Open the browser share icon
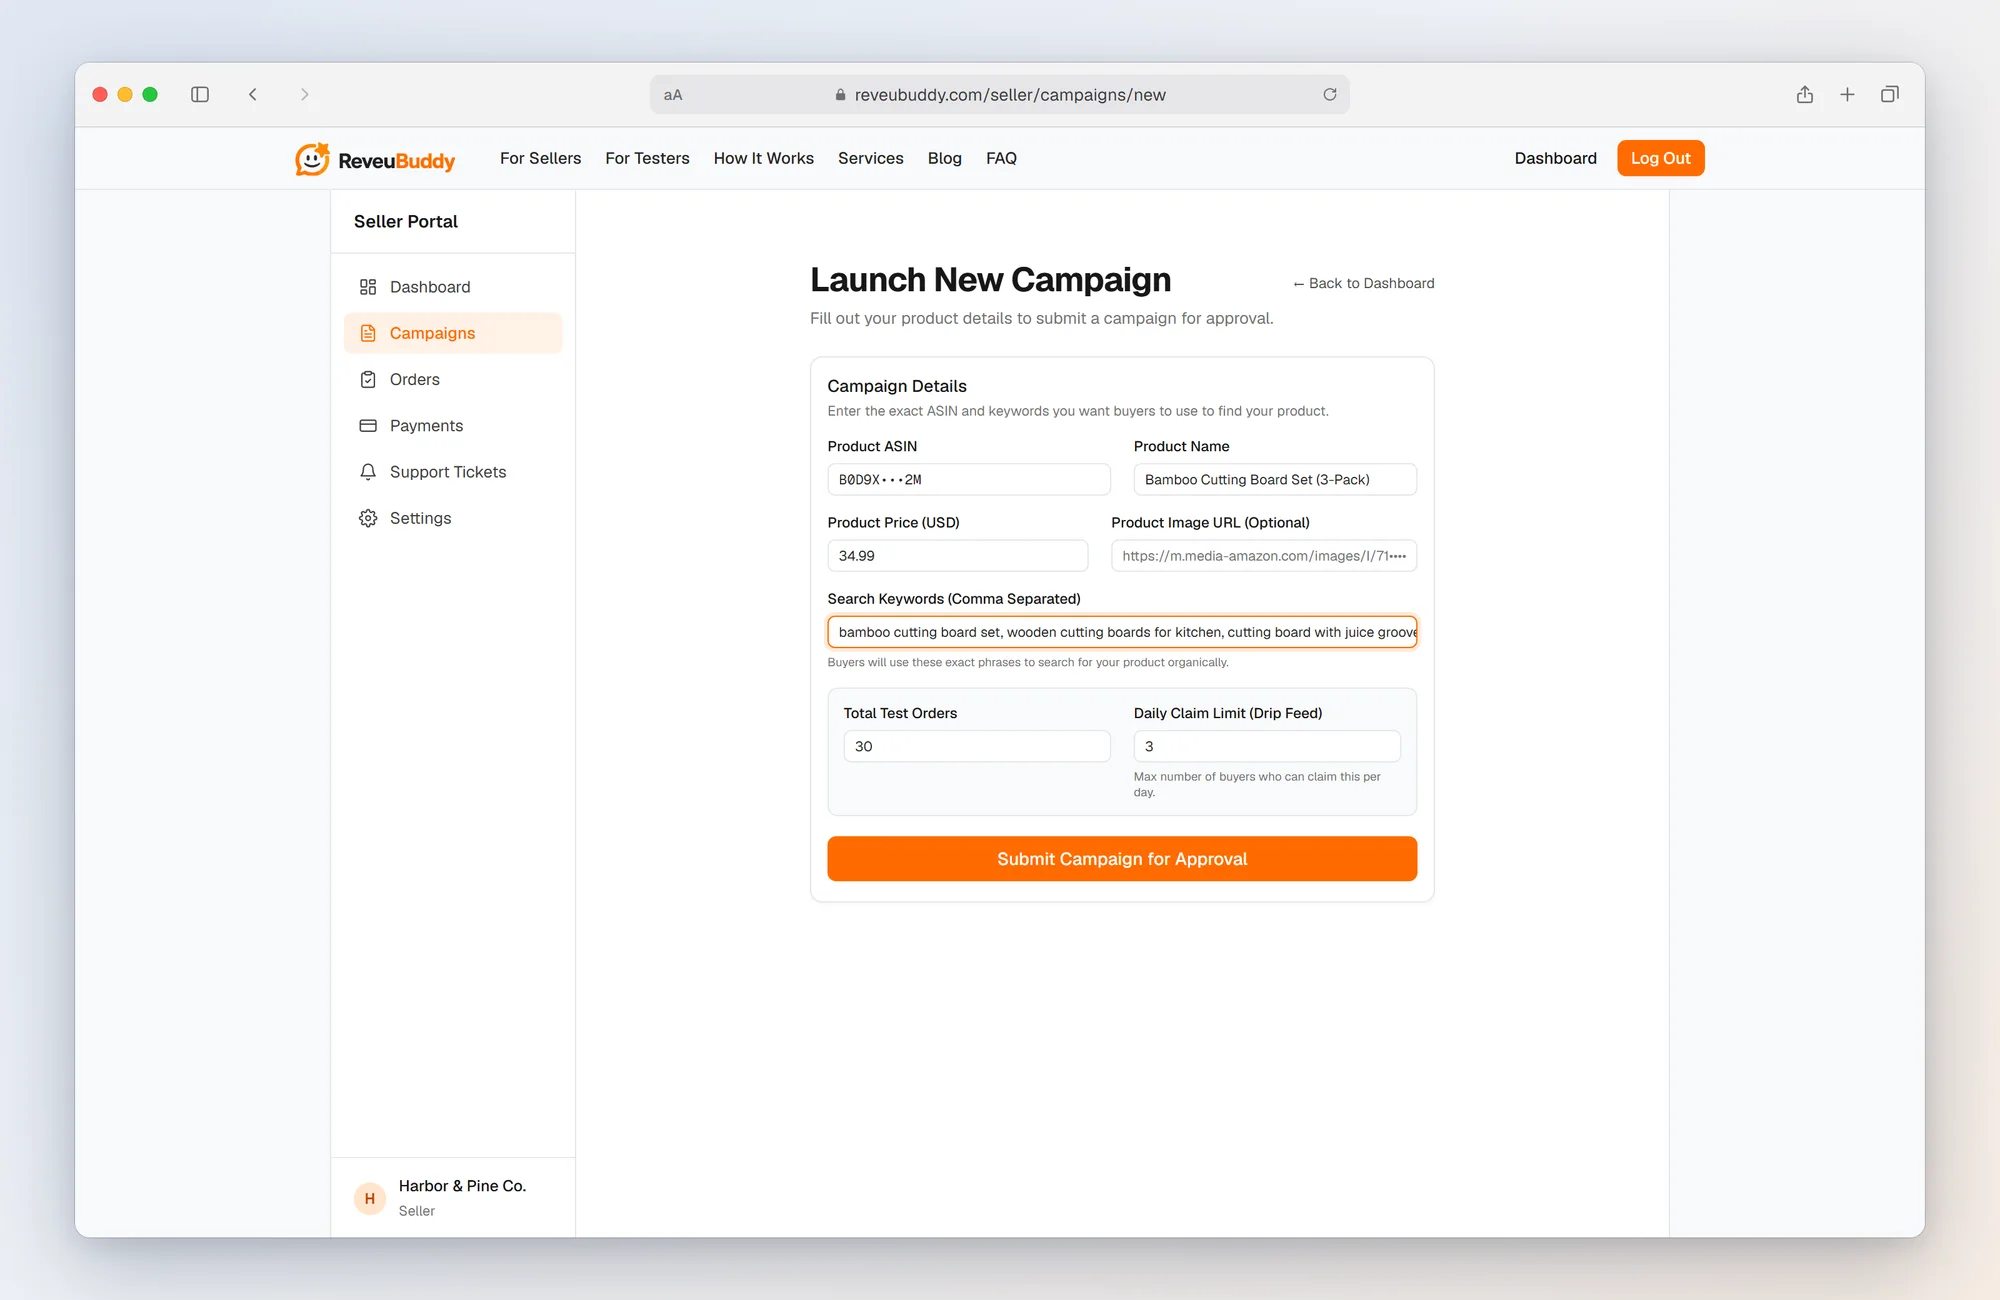 click(x=1805, y=94)
